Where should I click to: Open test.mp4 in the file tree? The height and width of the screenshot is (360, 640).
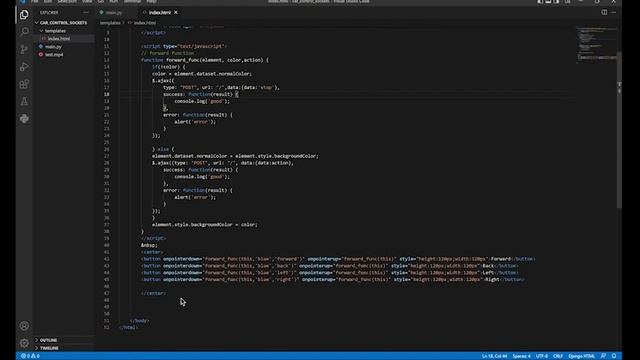click(54, 55)
